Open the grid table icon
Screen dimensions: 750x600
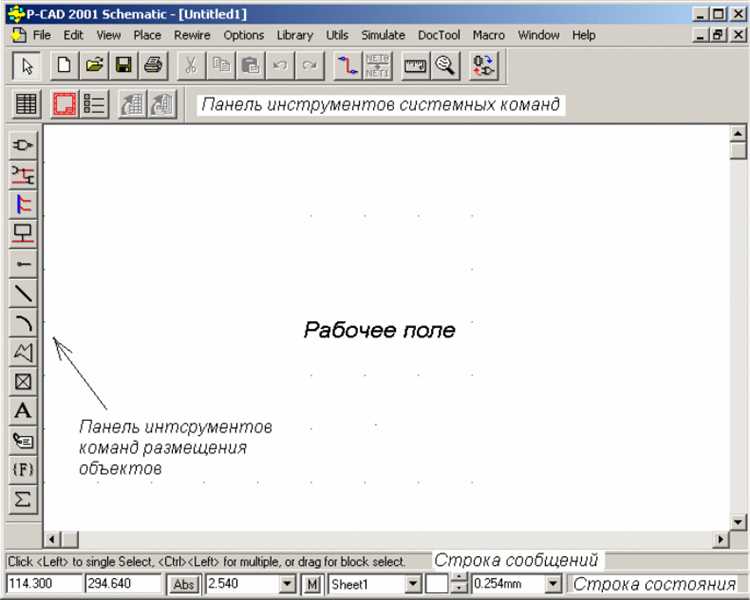26,104
